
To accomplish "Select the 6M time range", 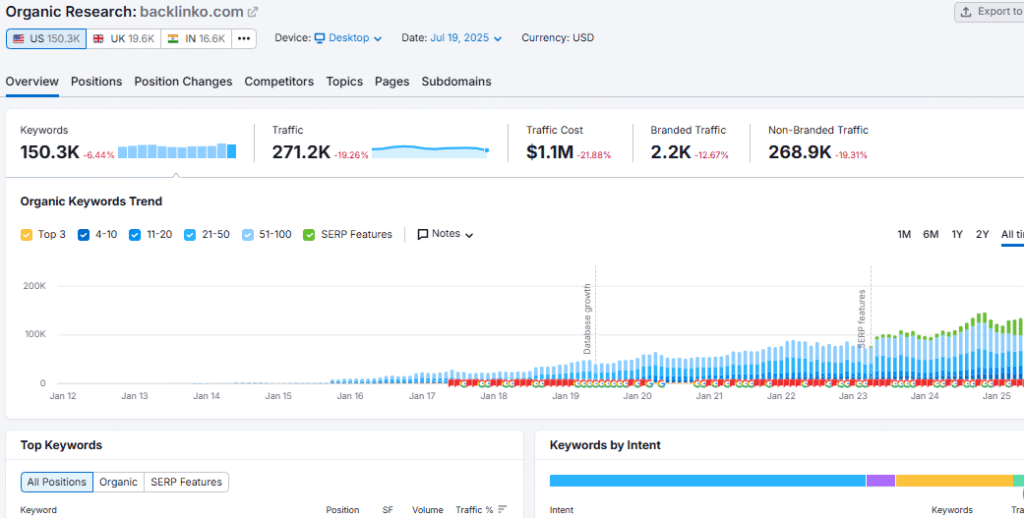I will [x=931, y=234].
